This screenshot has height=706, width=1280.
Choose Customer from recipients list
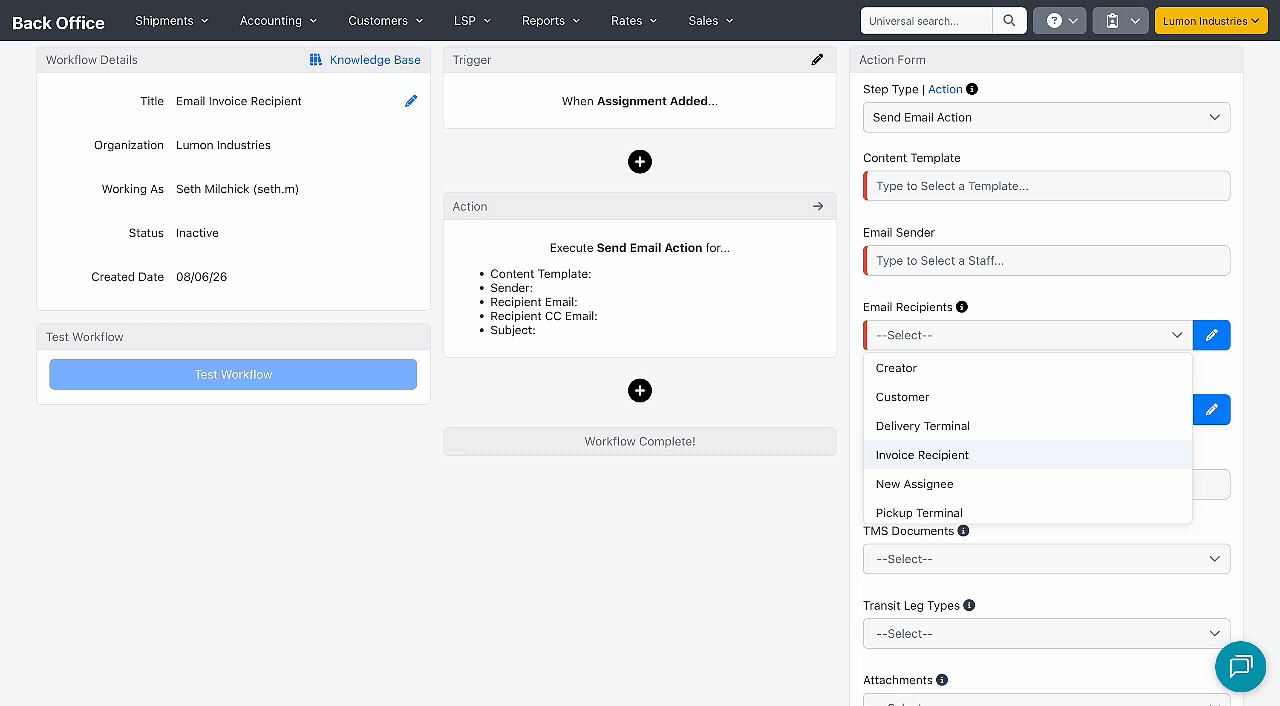[1028, 397]
